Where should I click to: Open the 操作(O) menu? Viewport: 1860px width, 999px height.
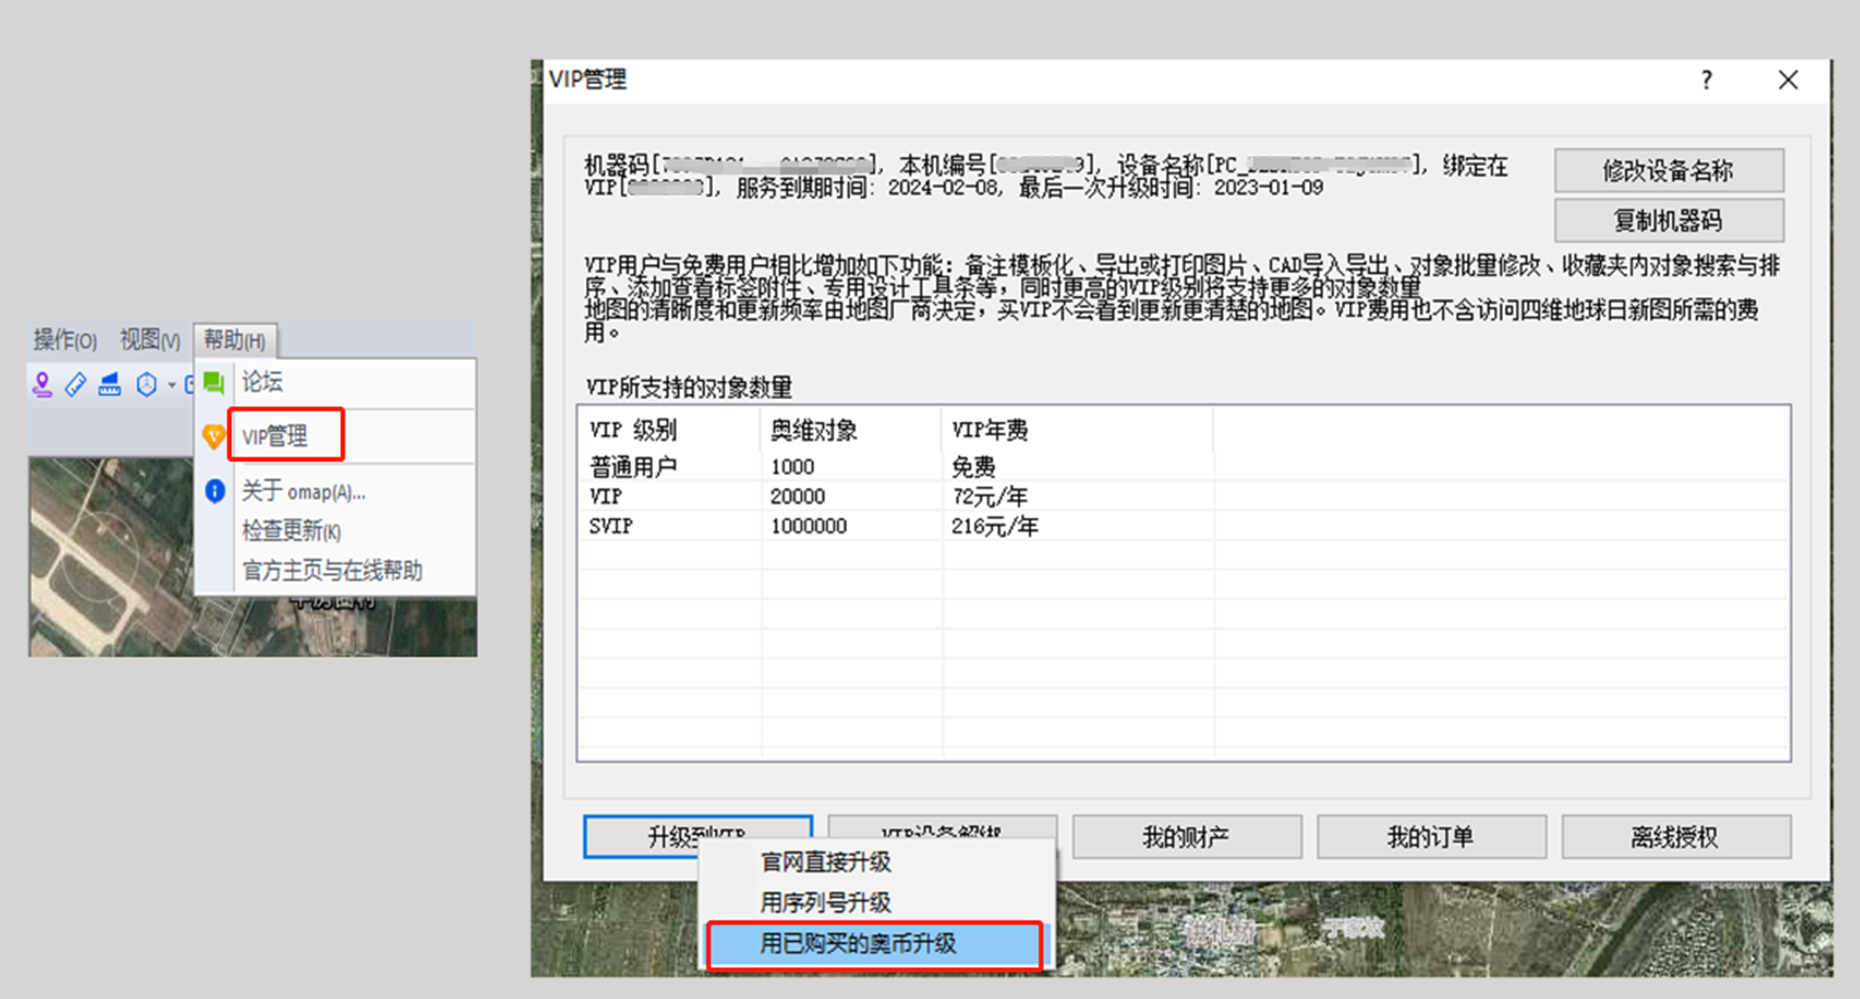click(65, 340)
